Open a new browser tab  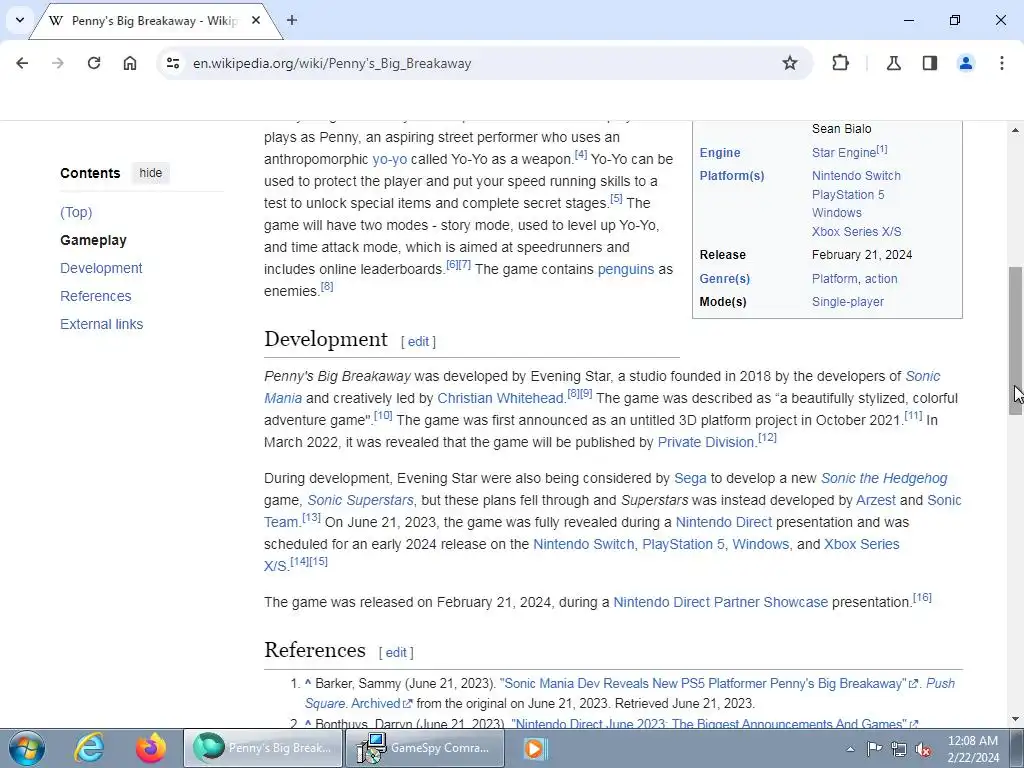click(292, 20)
